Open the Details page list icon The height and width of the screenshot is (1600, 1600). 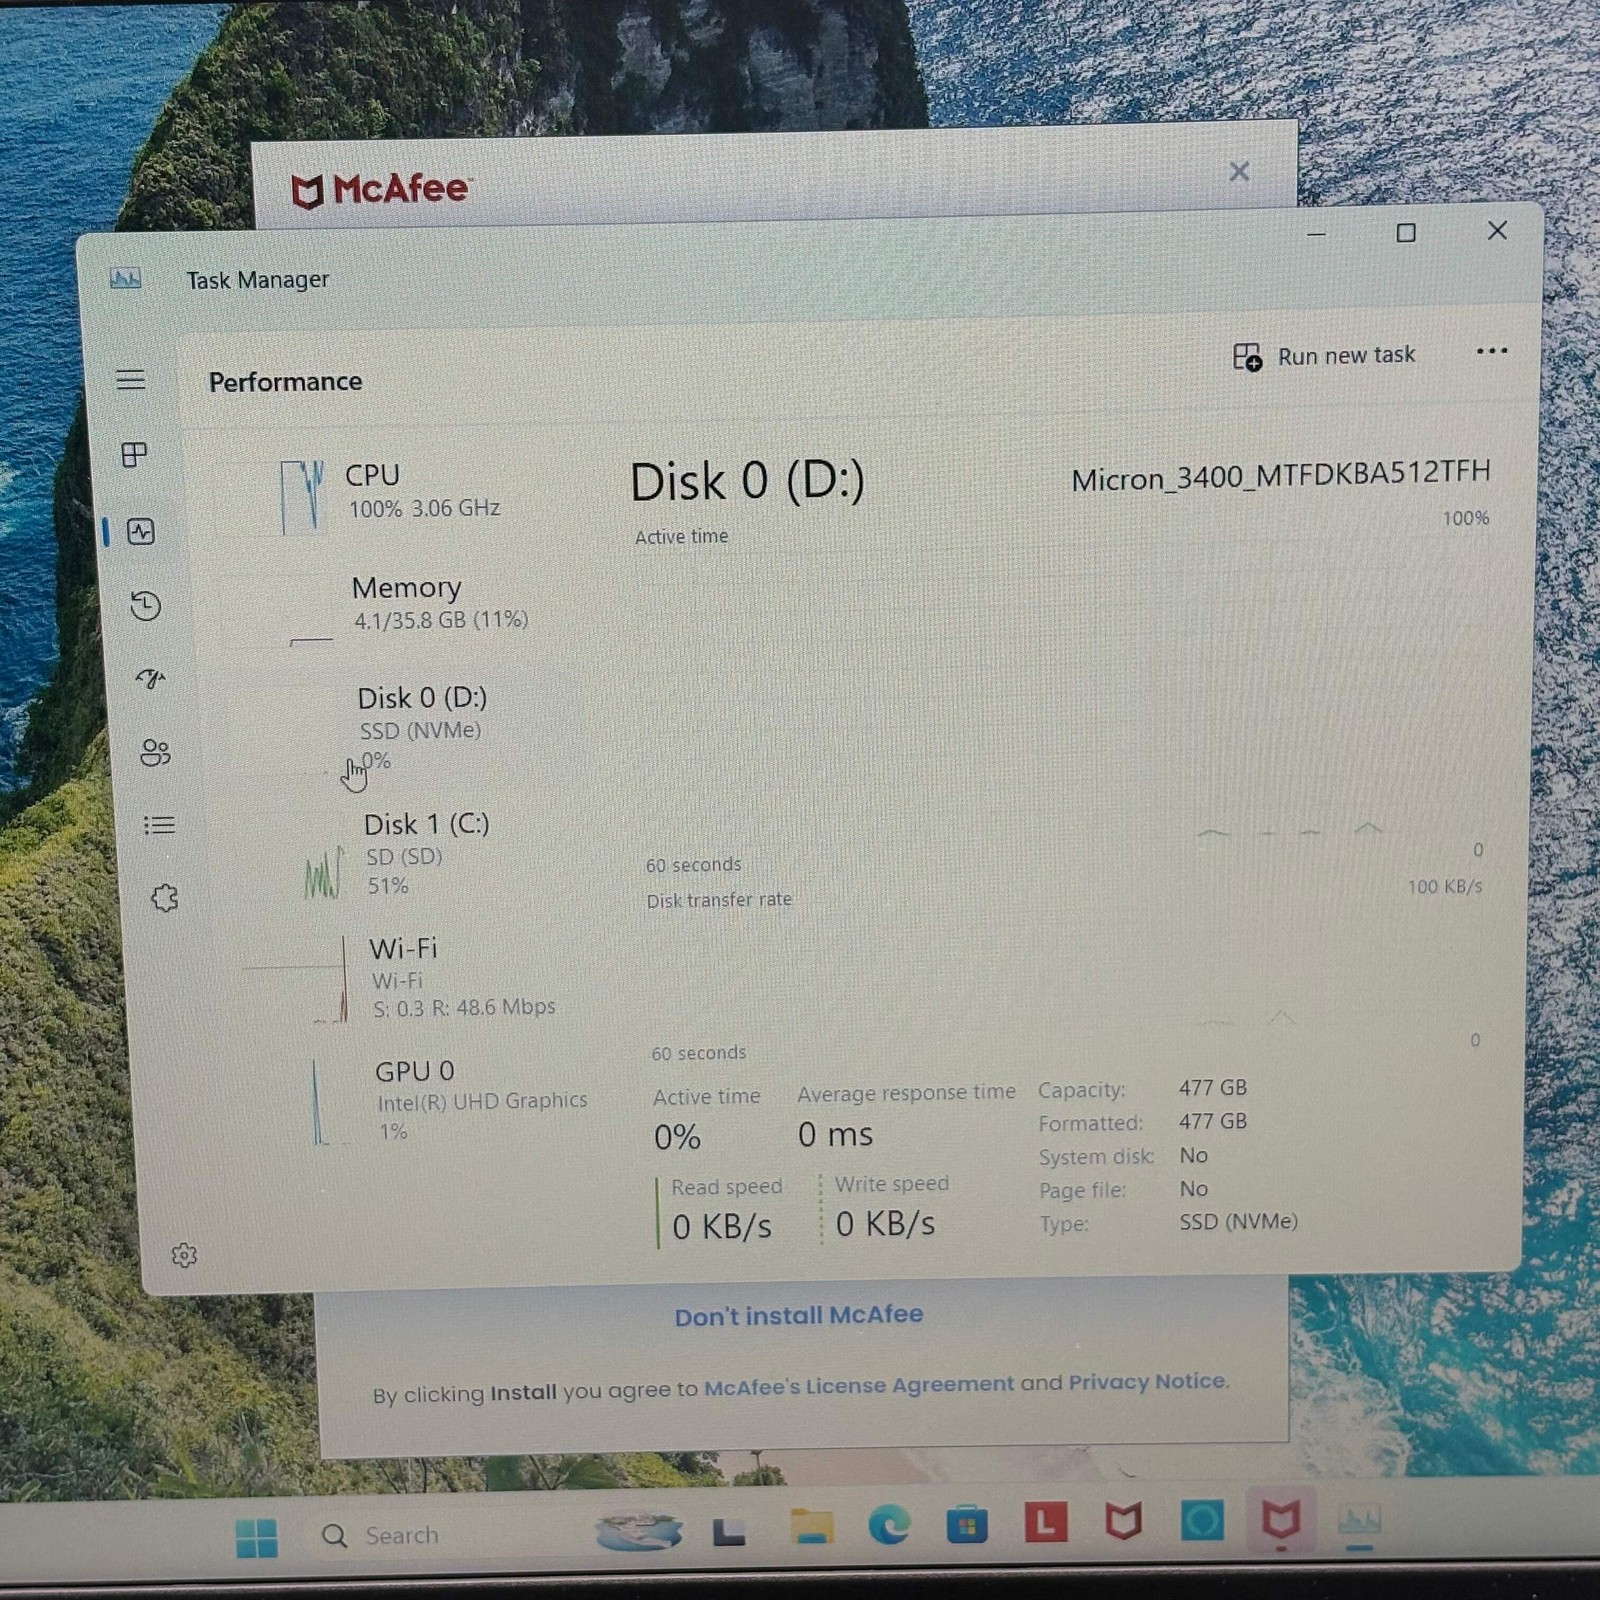[159, 825]
